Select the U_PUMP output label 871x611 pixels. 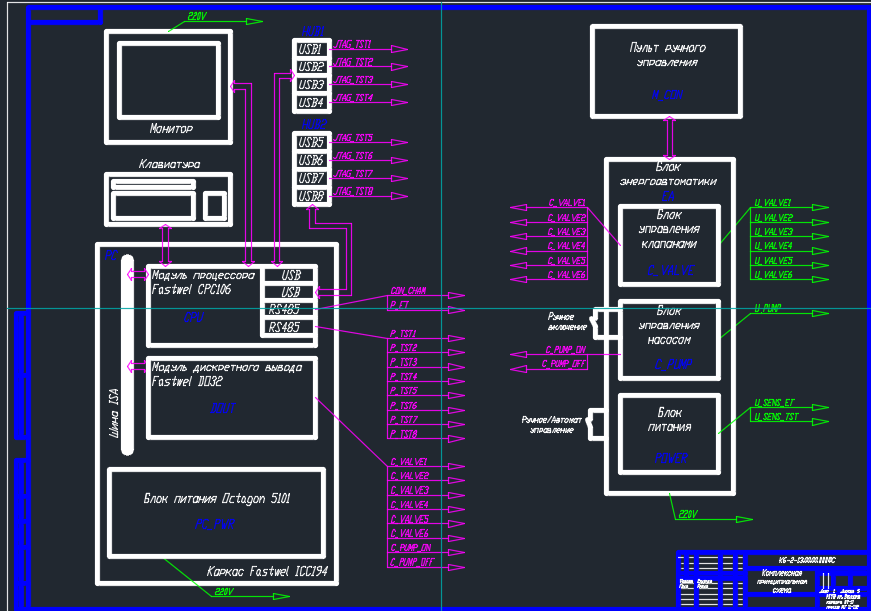click(767, 309)
